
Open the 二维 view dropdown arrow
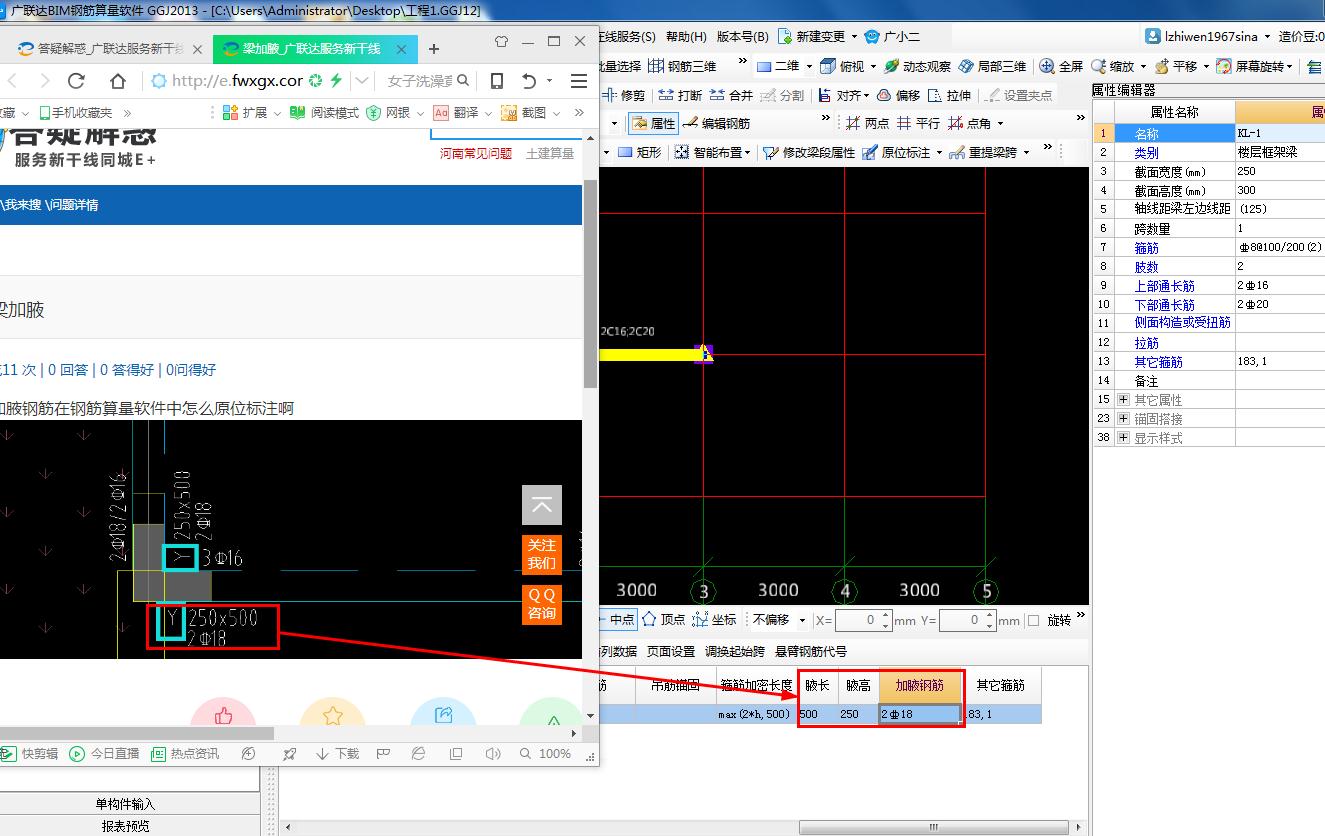click(808, 66)
